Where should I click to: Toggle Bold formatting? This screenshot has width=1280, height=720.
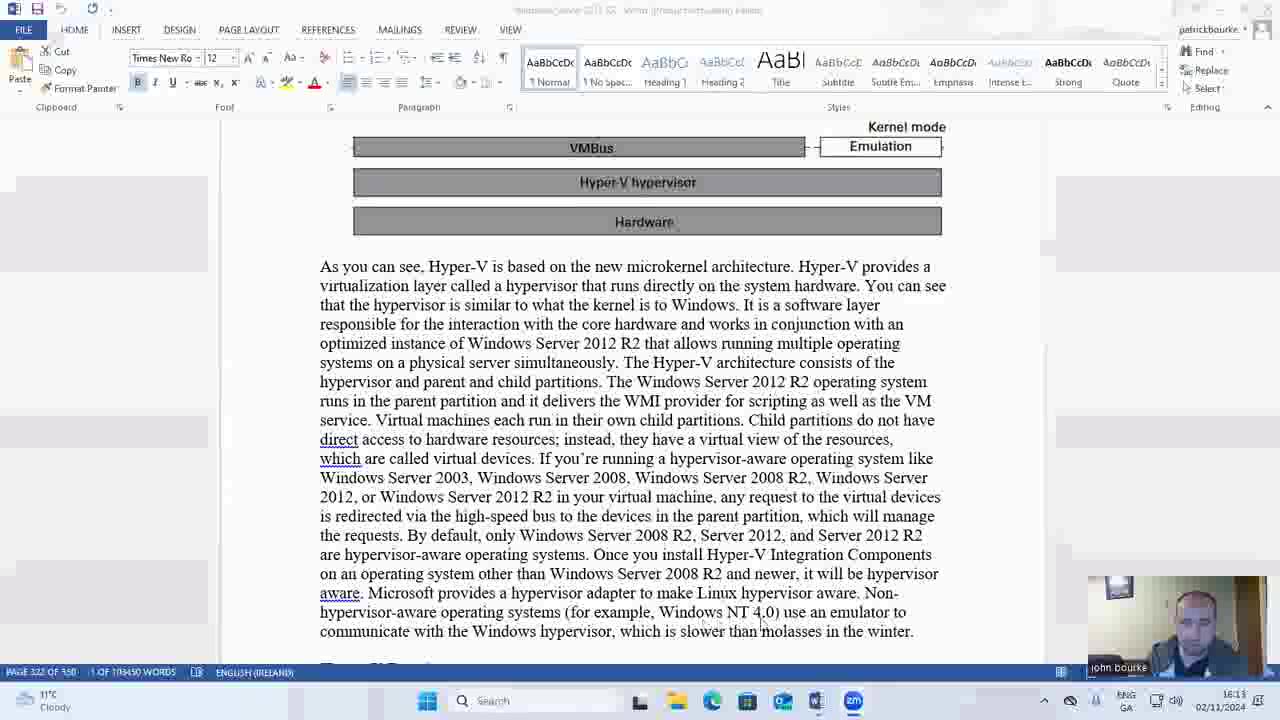point(138,82)
